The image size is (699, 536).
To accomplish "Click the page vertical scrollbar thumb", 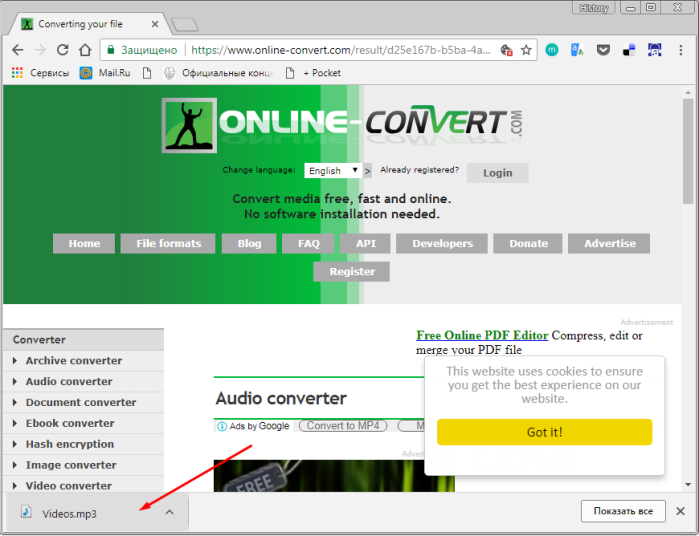I will 688,151.
